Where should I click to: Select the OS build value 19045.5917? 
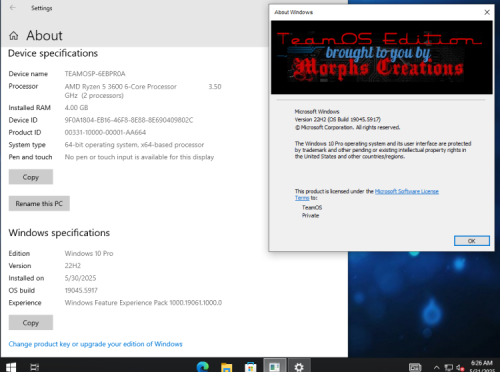[81, 290]
